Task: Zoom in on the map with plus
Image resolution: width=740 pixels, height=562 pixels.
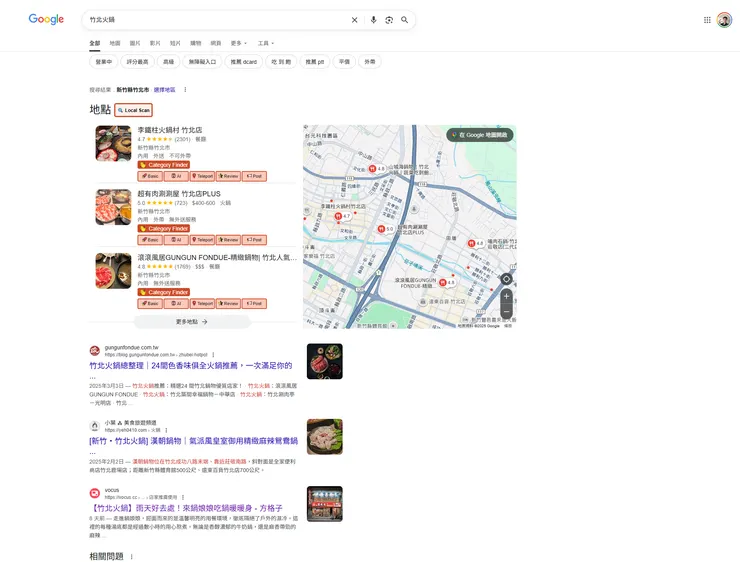Action: pos(506,296)
